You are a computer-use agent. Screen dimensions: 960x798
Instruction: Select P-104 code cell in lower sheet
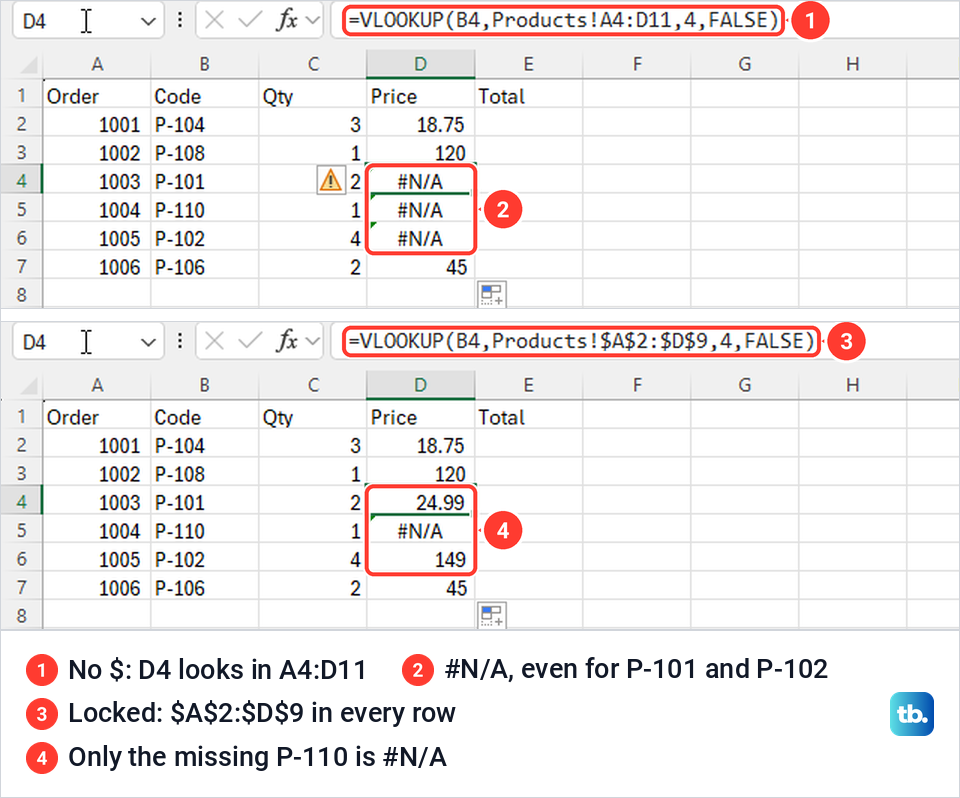tap(204, 445)
